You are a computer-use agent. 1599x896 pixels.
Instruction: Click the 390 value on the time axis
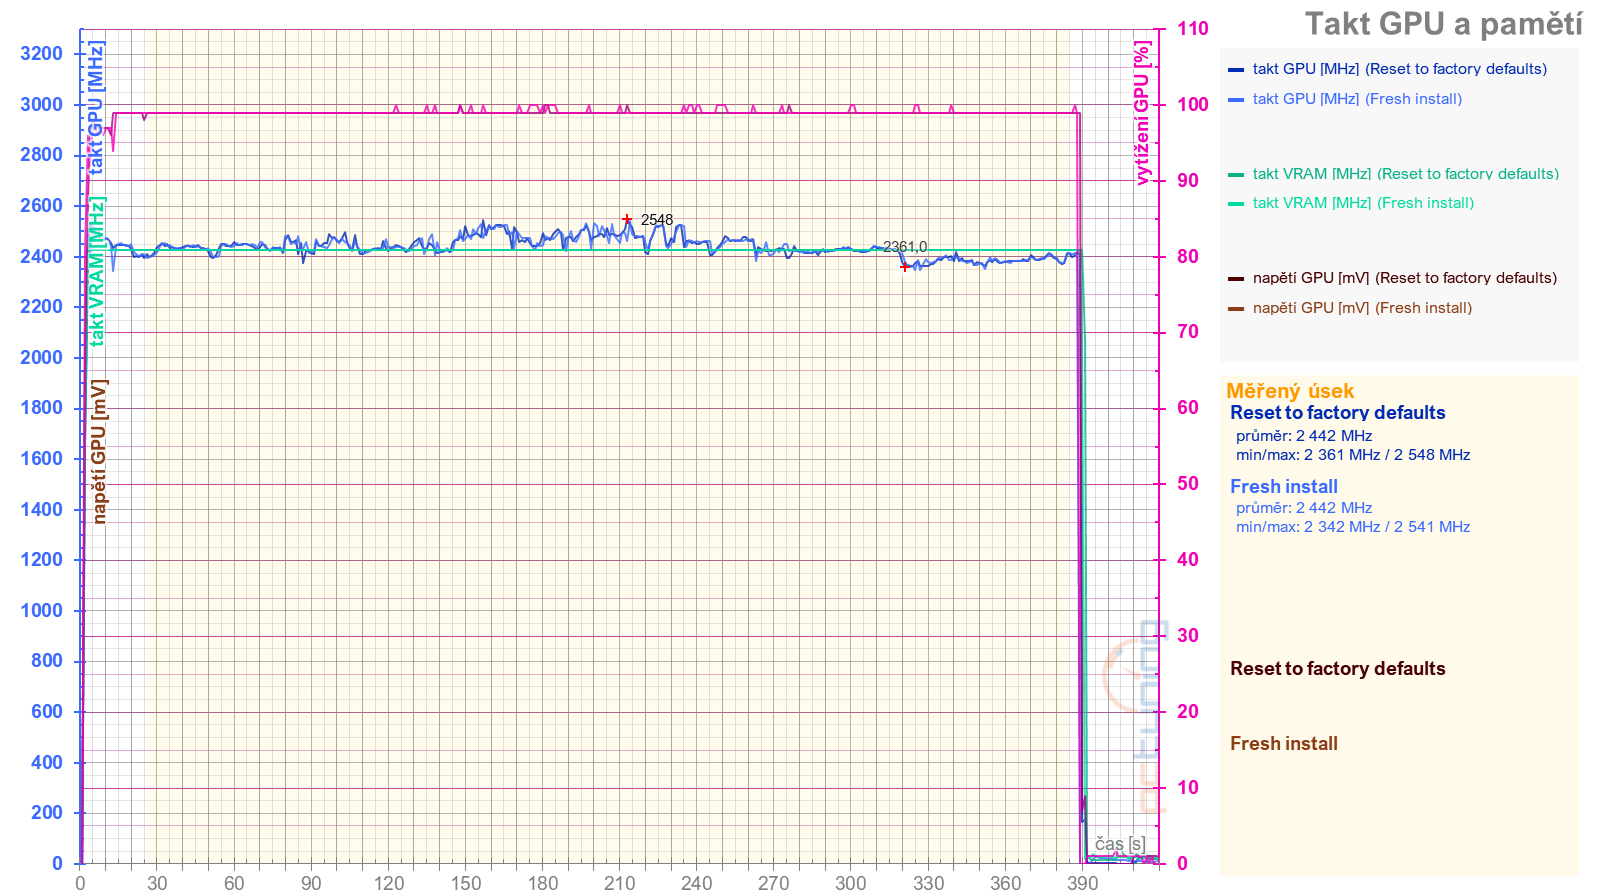point(1082,883)
